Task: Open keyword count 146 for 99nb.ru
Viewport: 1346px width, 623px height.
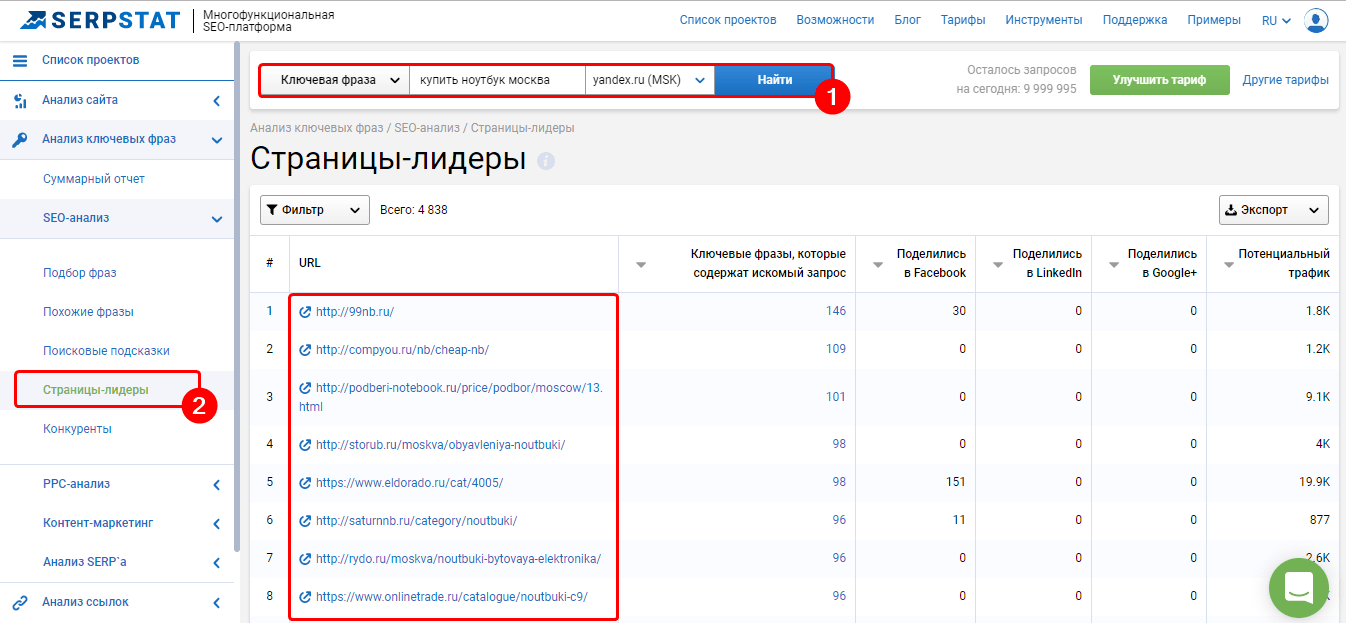Action: [x=836, y=311]
